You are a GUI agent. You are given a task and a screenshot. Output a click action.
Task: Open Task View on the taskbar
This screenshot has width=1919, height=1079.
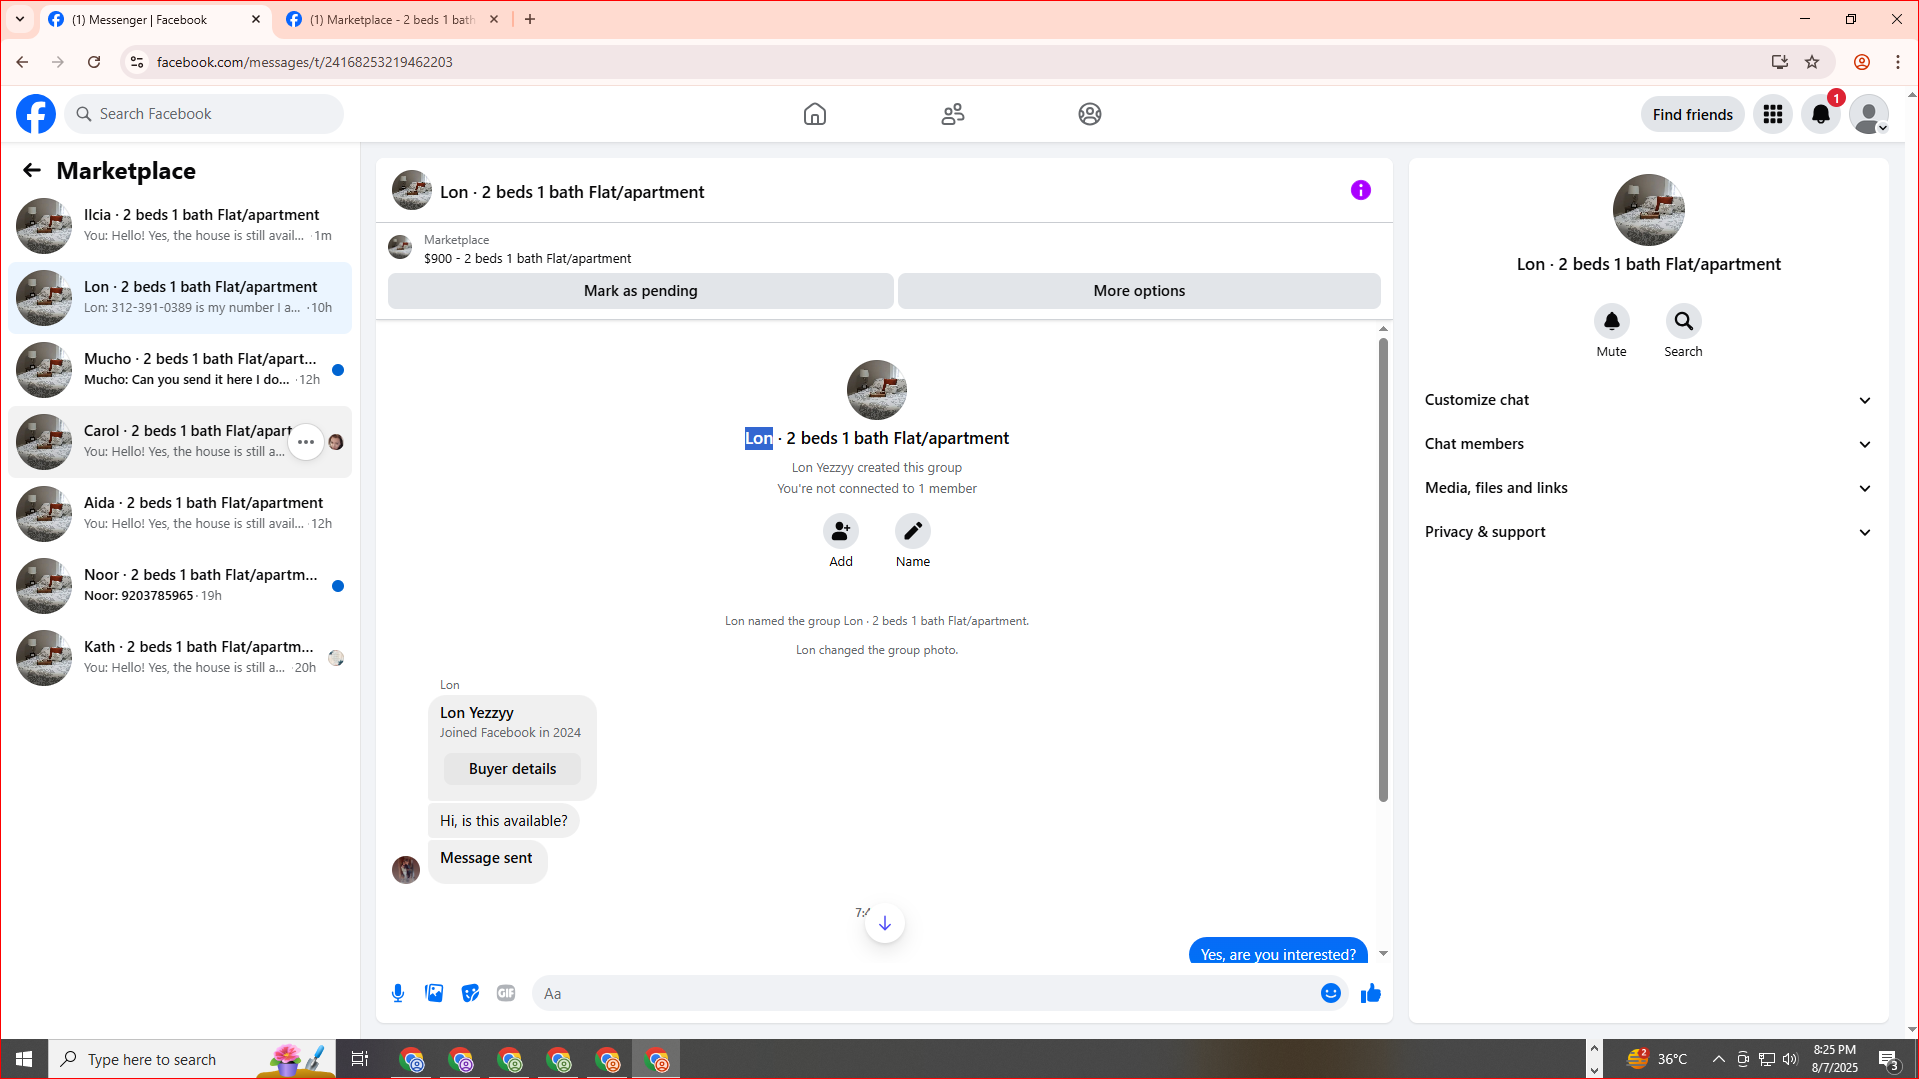[x=360, y=1059]
